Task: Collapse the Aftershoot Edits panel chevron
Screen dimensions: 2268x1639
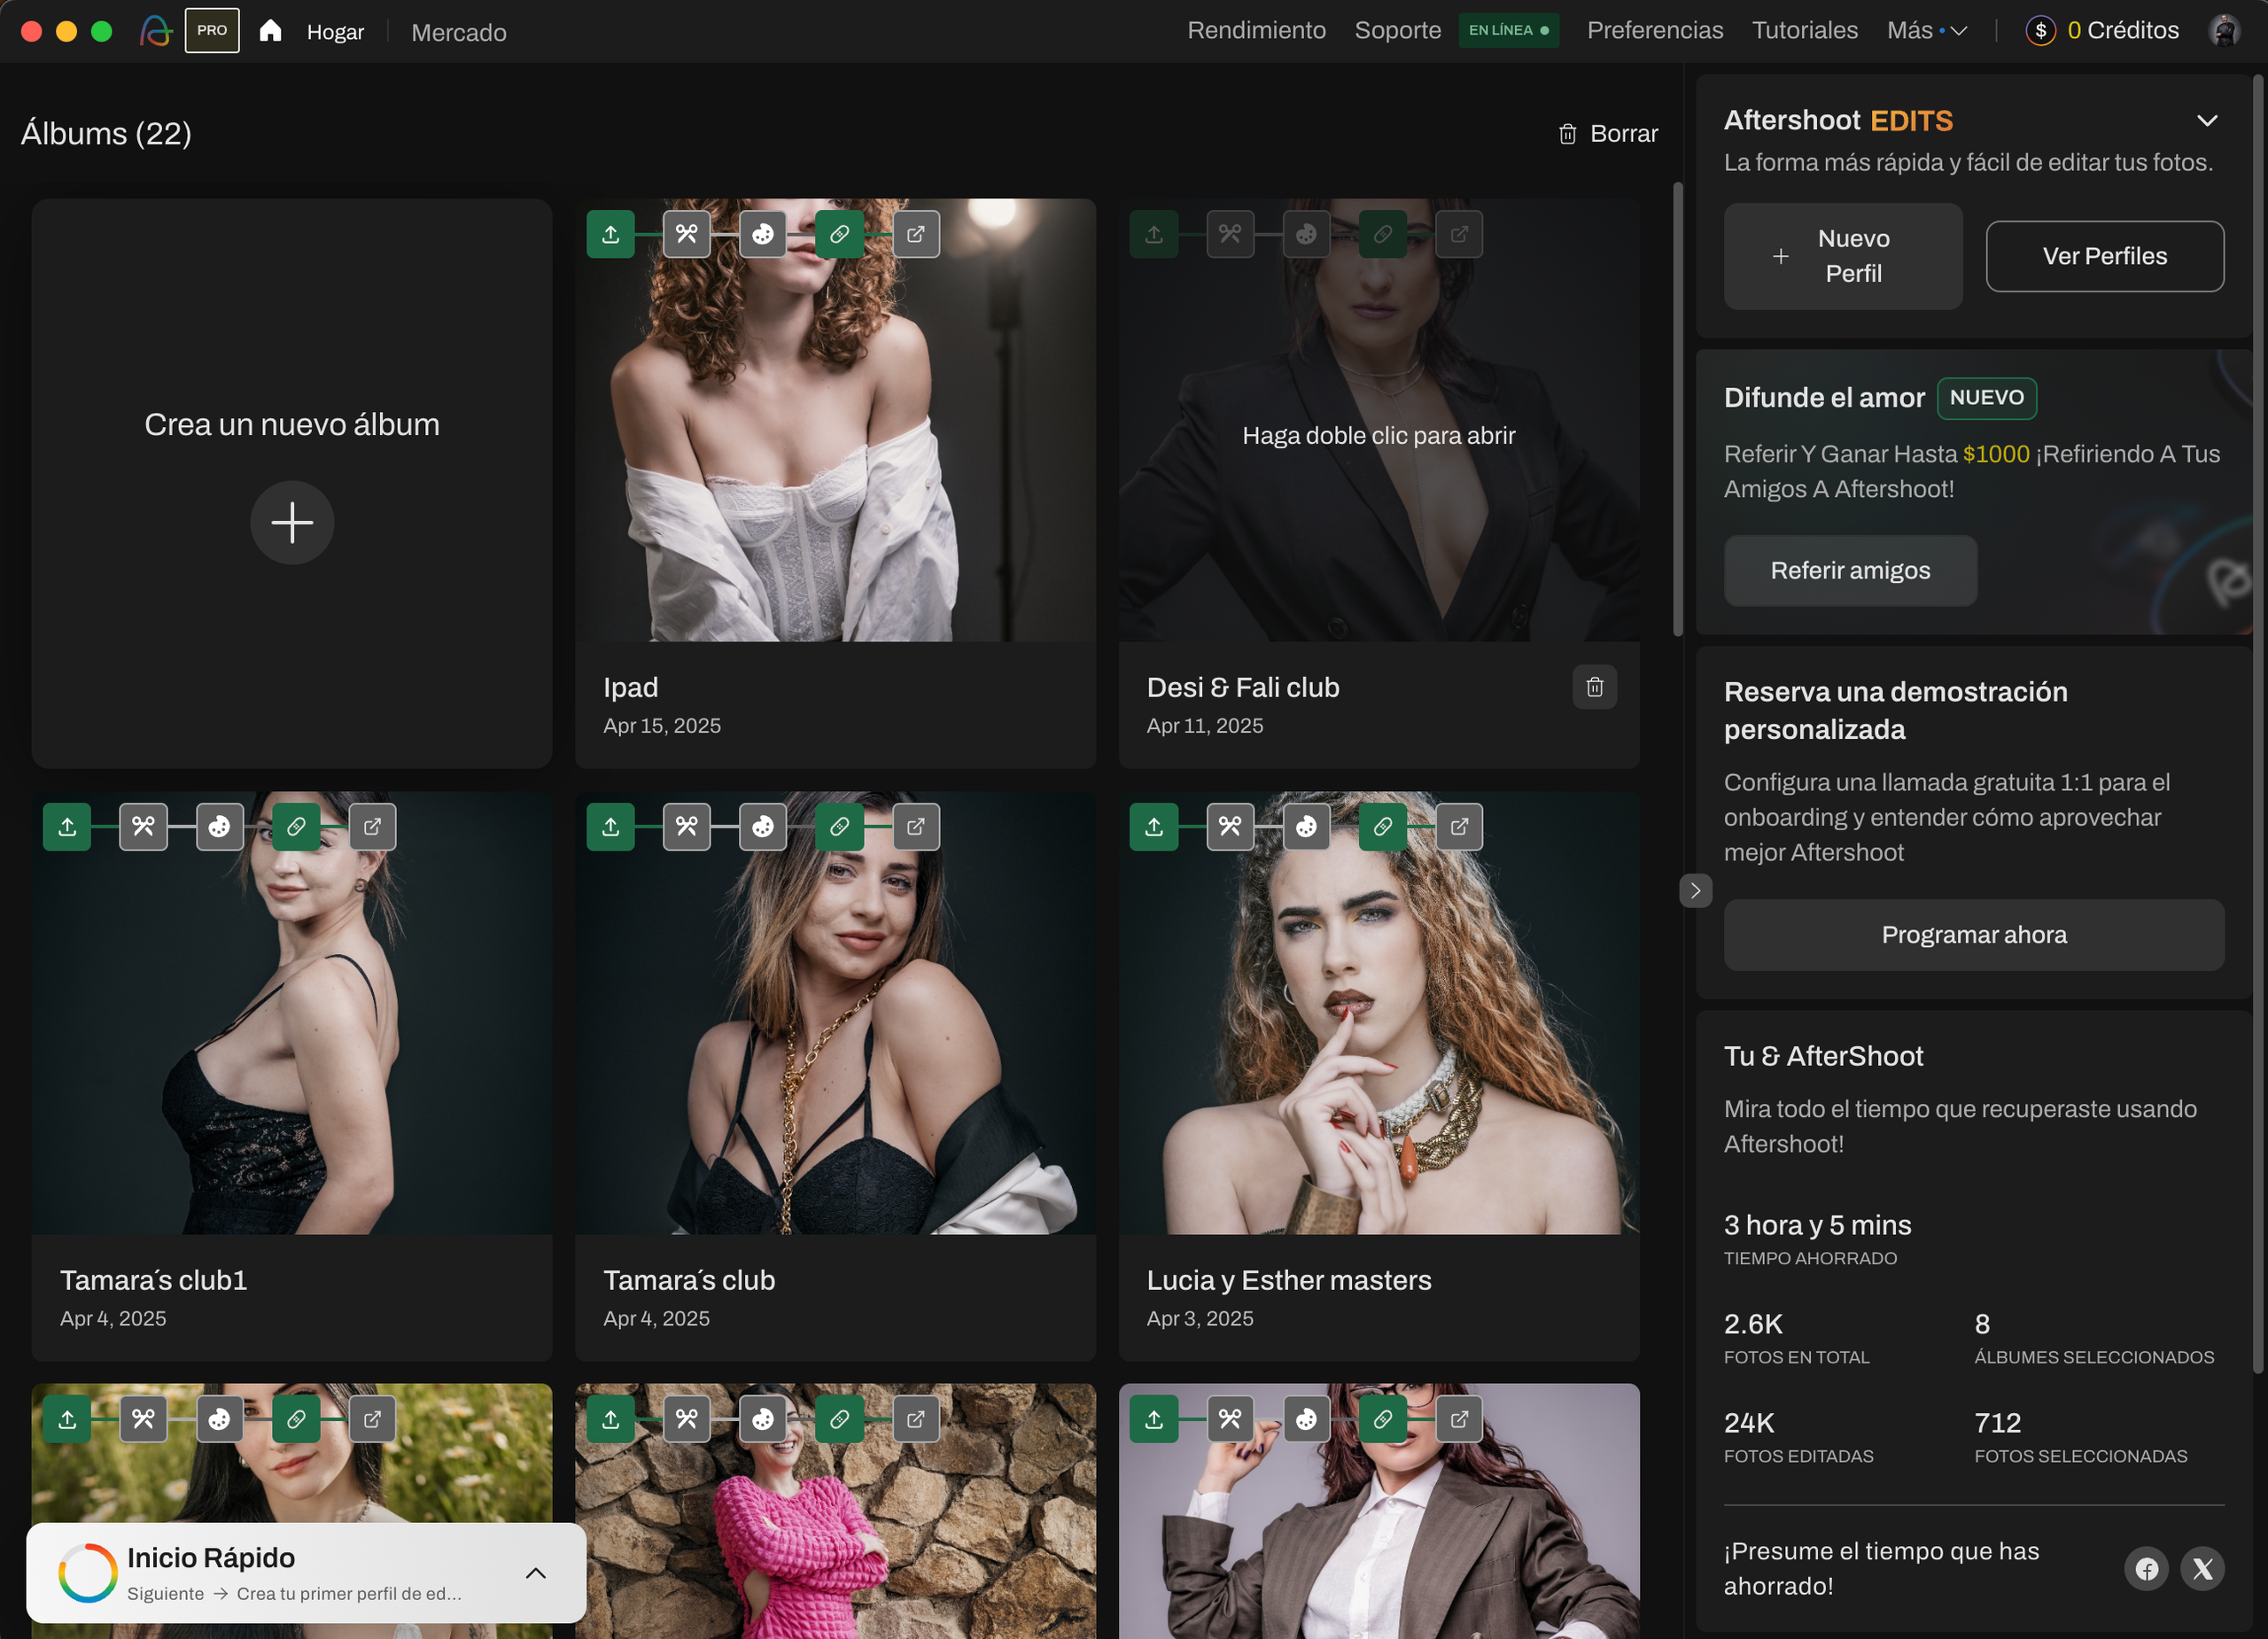Action: coord(2207,121)
